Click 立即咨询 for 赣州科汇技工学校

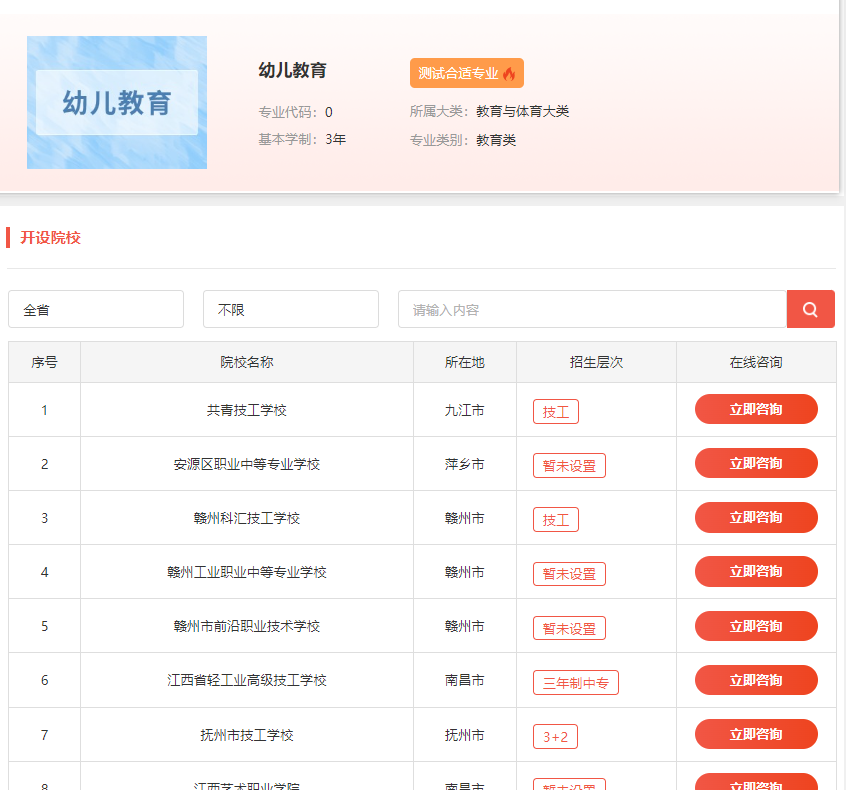[x=755, y=517]
